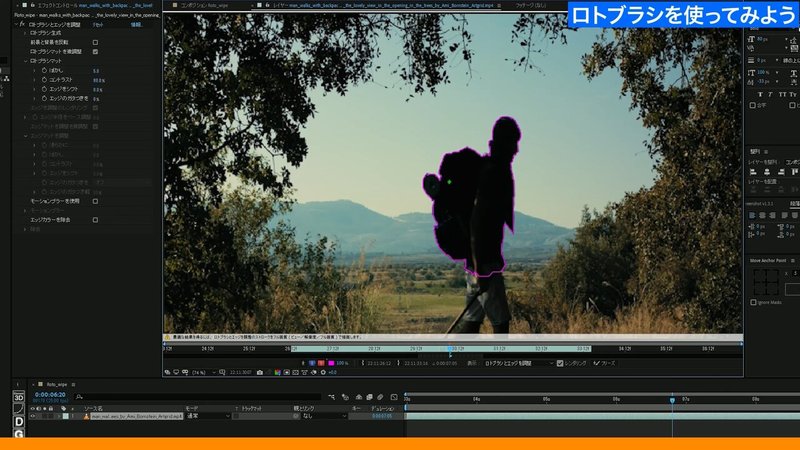Click the 3D button left of timeline
This screenshot has height=450, width=800.
19,397
